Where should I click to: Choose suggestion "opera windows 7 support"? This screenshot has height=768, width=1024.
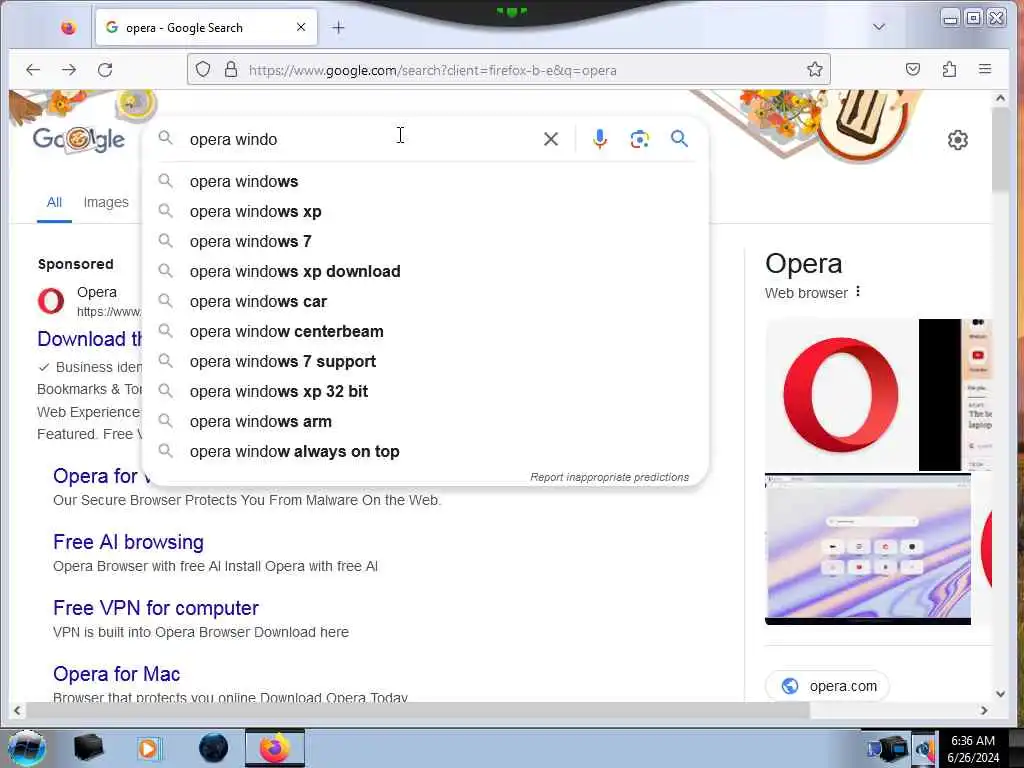(x=425, y=362)
